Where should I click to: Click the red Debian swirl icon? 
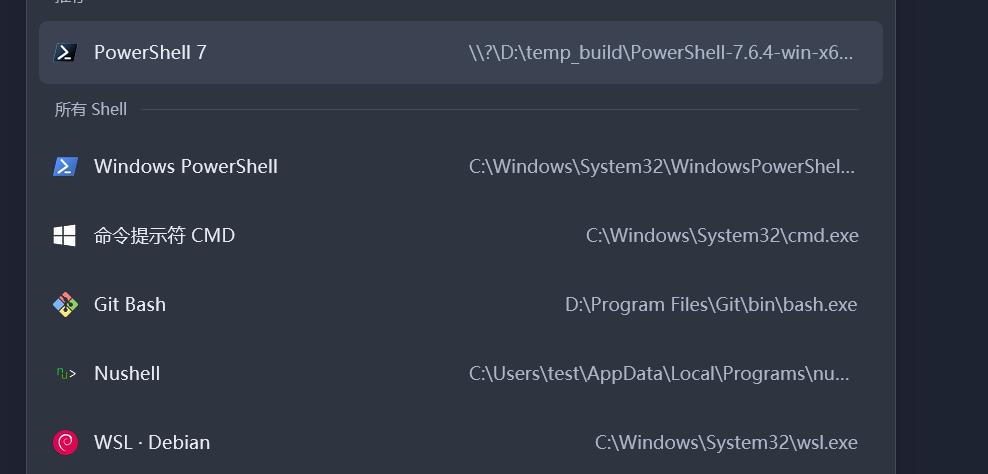tap(65, 442)
